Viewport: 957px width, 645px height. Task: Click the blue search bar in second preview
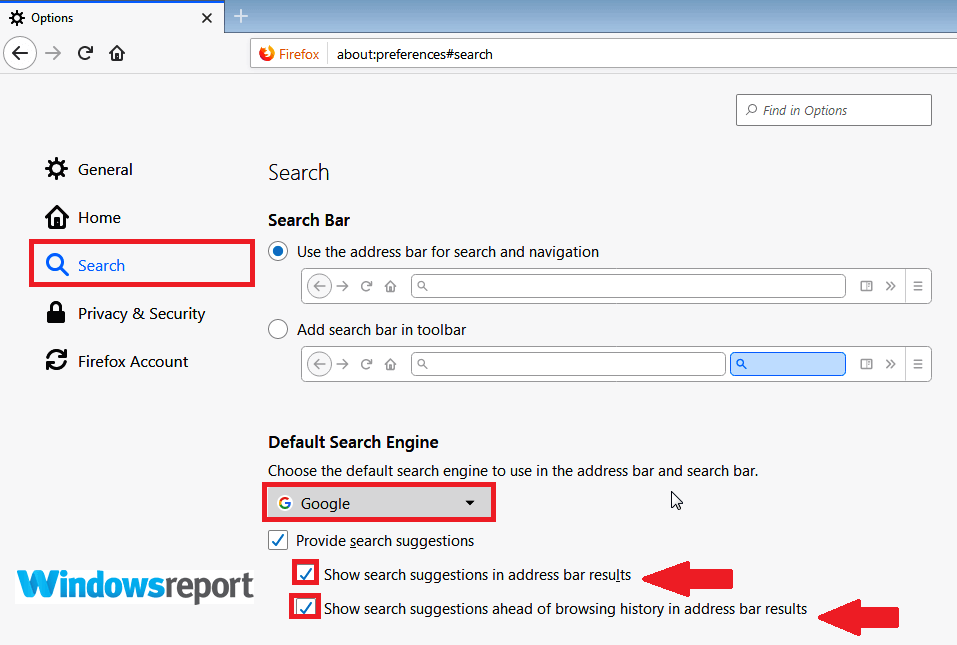(788, 364)
